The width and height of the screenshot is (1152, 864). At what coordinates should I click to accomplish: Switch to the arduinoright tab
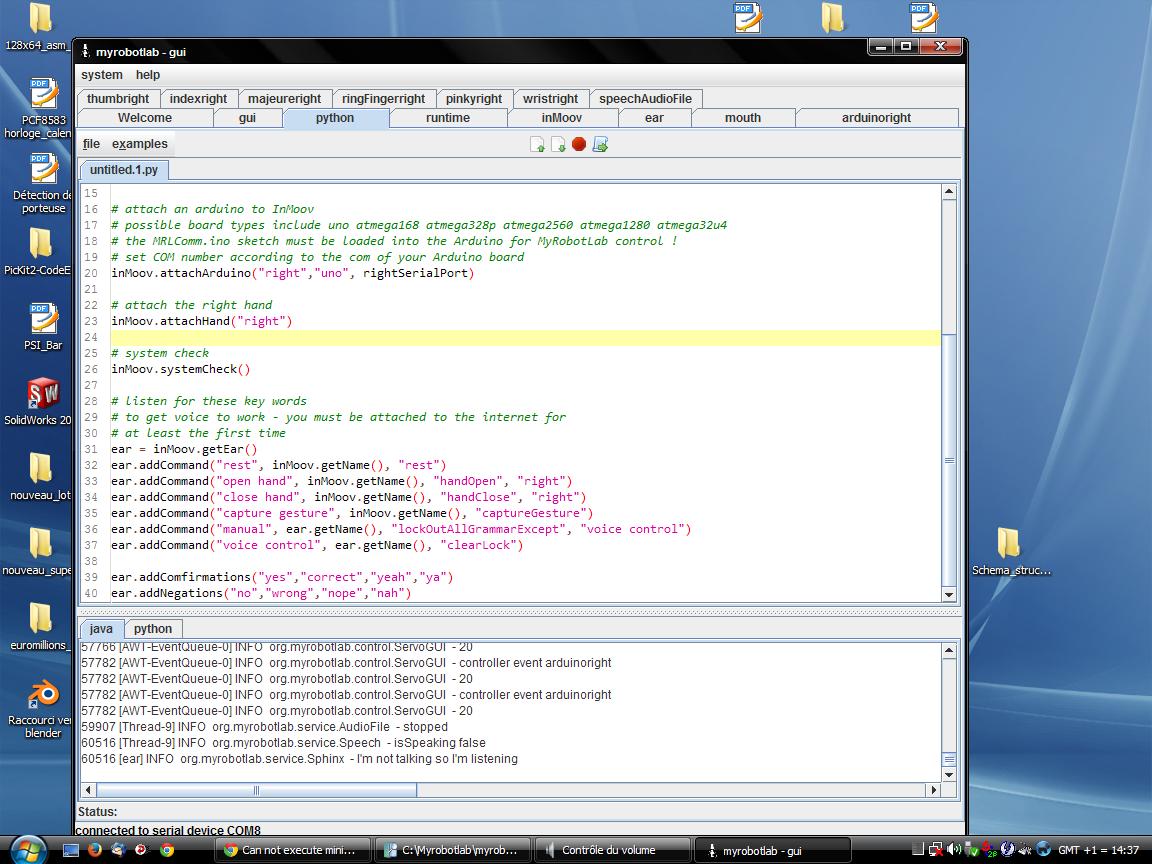(x=876, y=118)
